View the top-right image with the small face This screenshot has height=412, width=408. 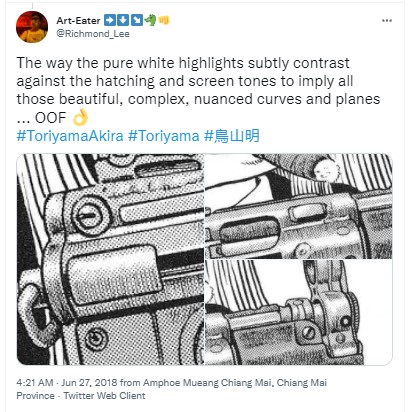point(299,206)
